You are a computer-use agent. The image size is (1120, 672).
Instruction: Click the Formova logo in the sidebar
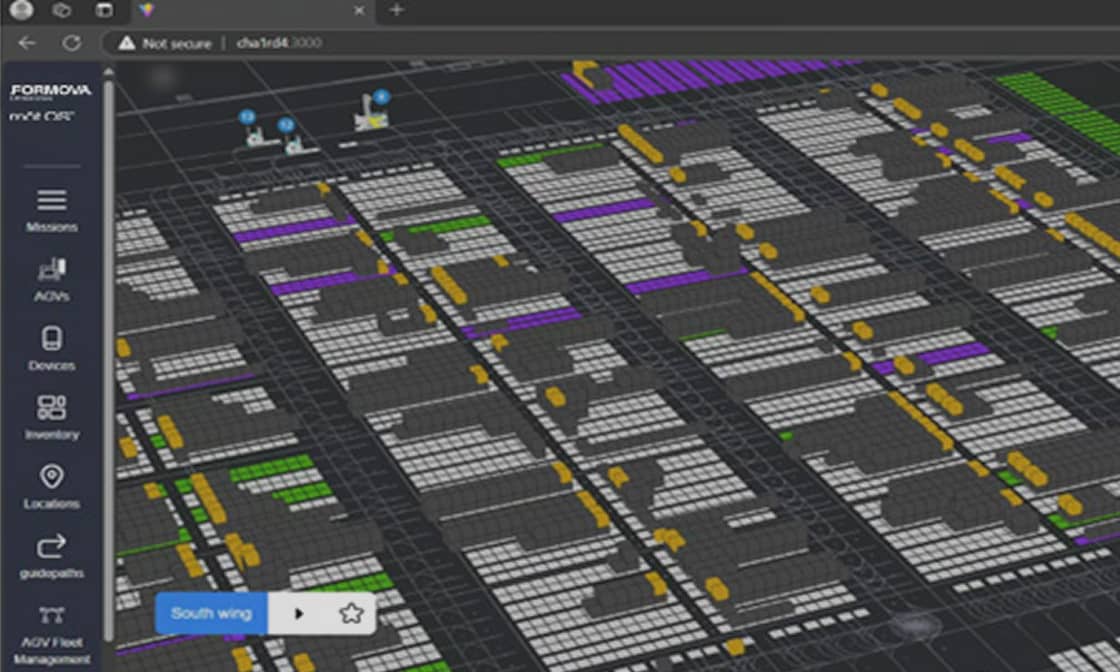pos(51,91)
